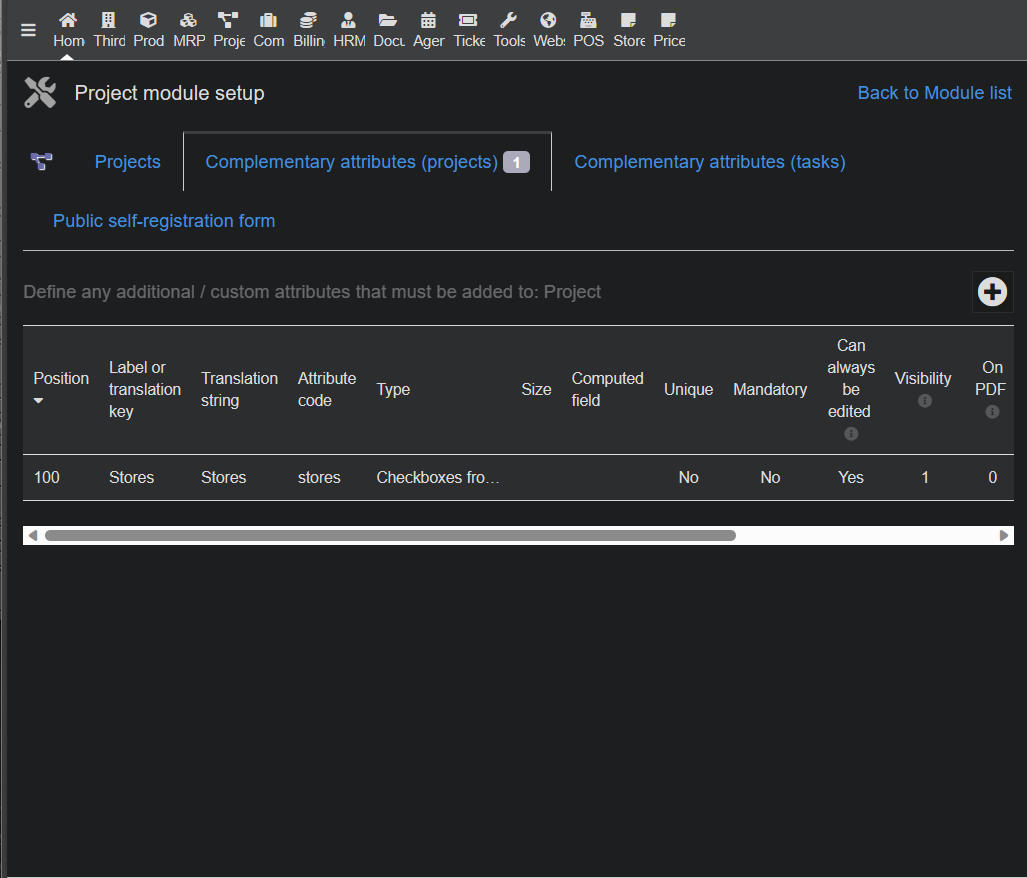The height and width of the screenshot is (878, 1027).
Task: Switch to the Projects tab
Action: point(127,162)
